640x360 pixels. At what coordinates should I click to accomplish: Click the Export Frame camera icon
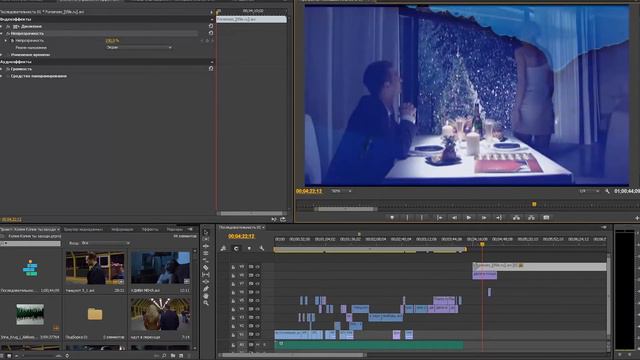click(x=546, y=218)
